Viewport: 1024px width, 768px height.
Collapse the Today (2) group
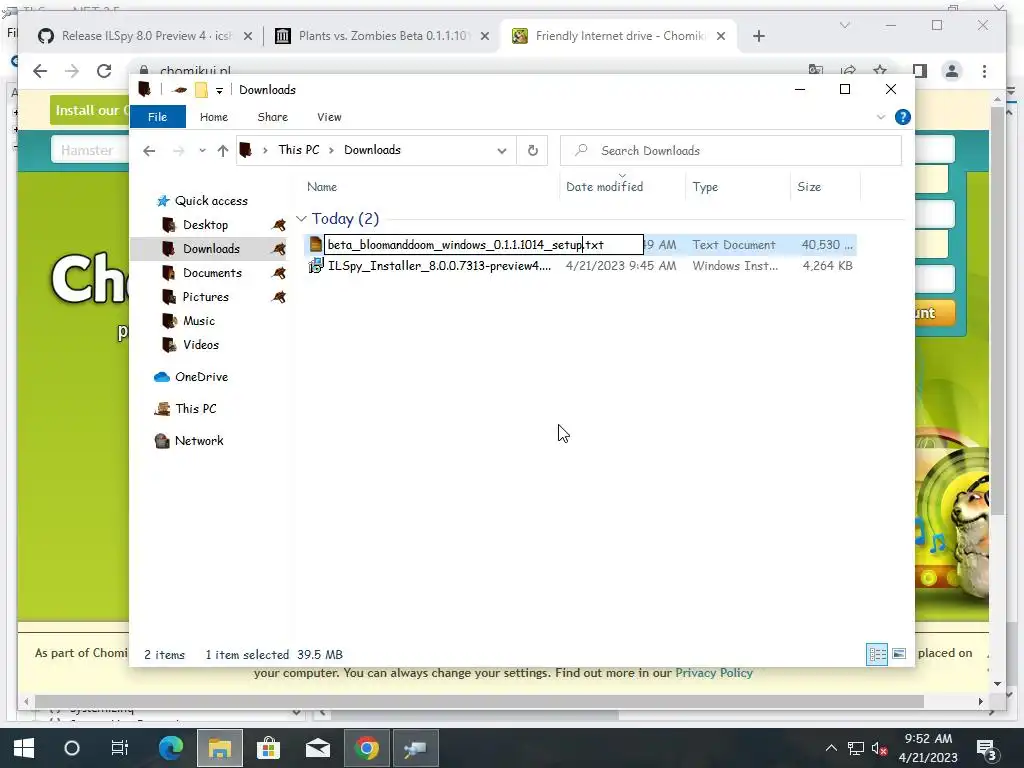pyautogui.click(x=300, y=219)
